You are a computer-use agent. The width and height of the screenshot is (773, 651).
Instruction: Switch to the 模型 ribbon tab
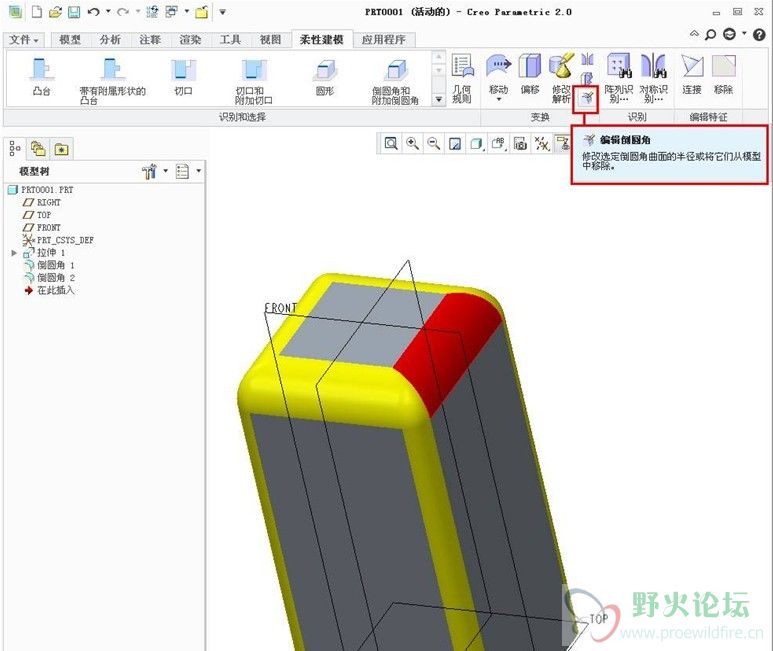tap(70, 39)
